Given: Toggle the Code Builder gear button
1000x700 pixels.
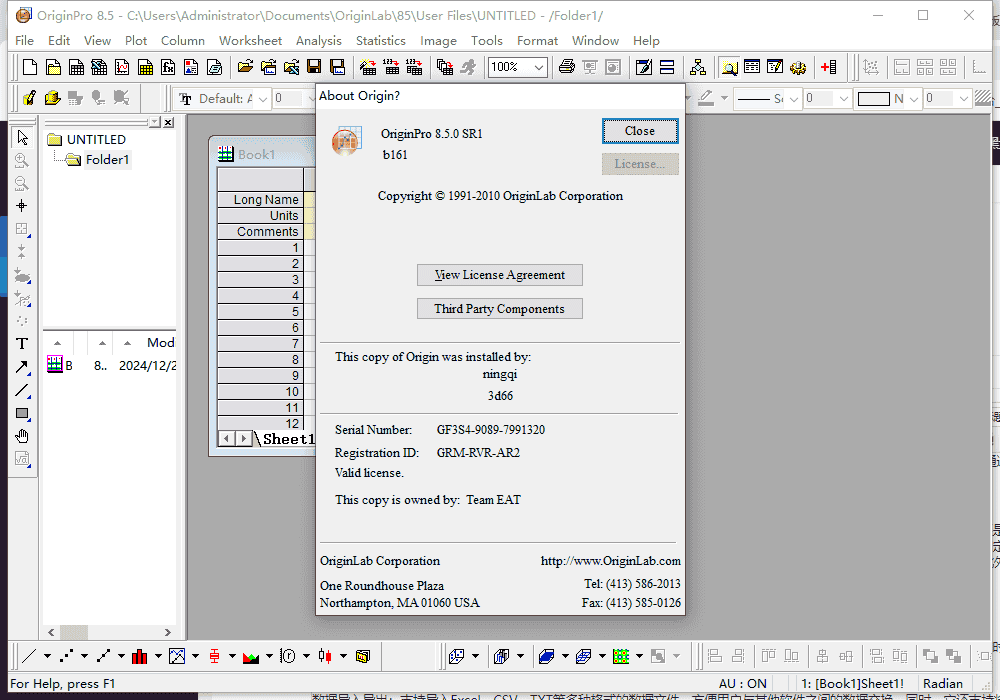Looking at the screenshot, I should tap(798, 68).
